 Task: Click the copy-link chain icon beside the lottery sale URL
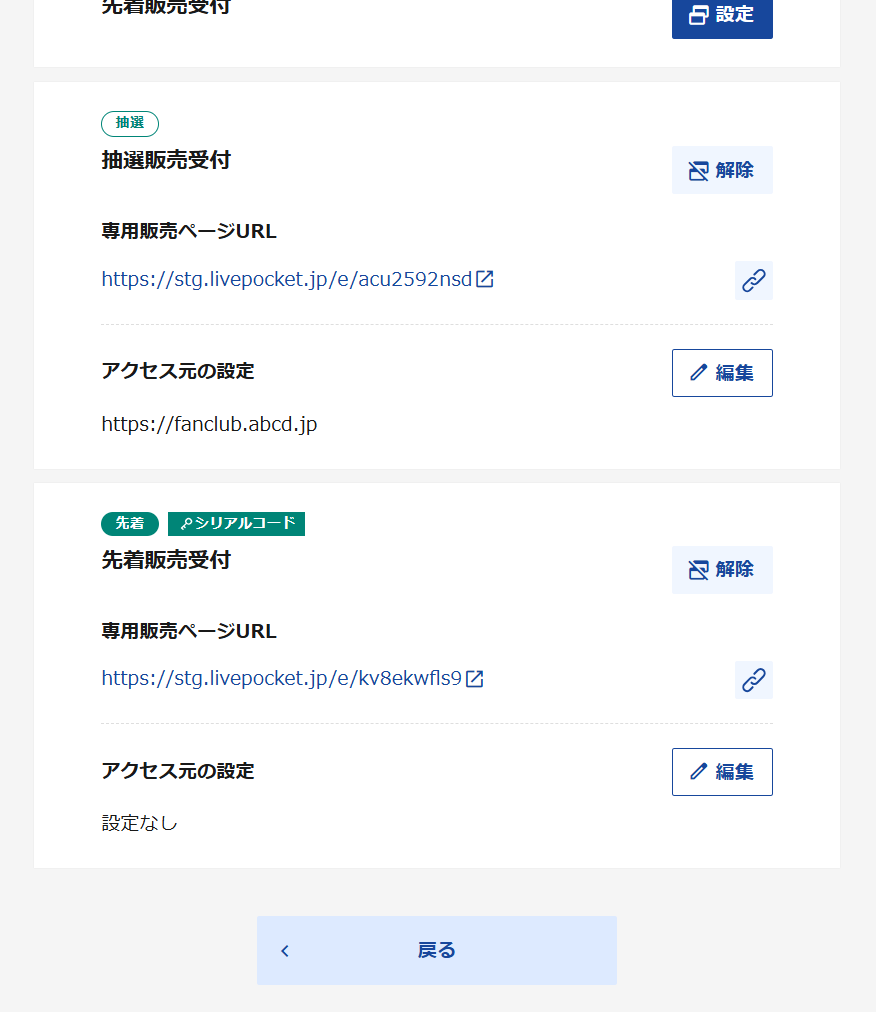click(x=753, y=280)
